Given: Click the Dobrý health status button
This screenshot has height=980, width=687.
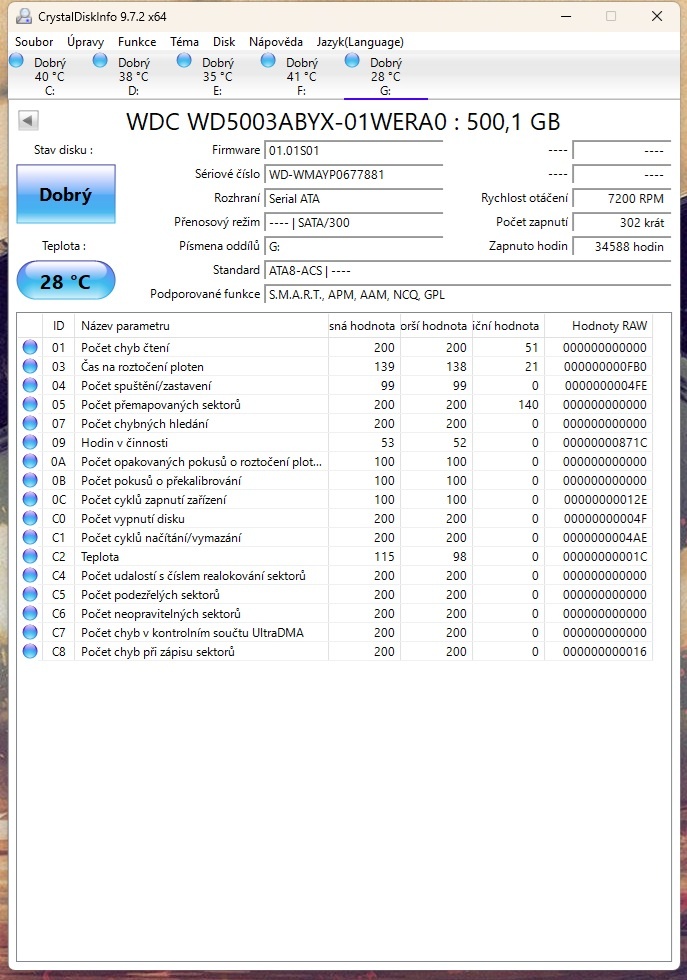Looking at the screenshot, I should click(66, 194).
